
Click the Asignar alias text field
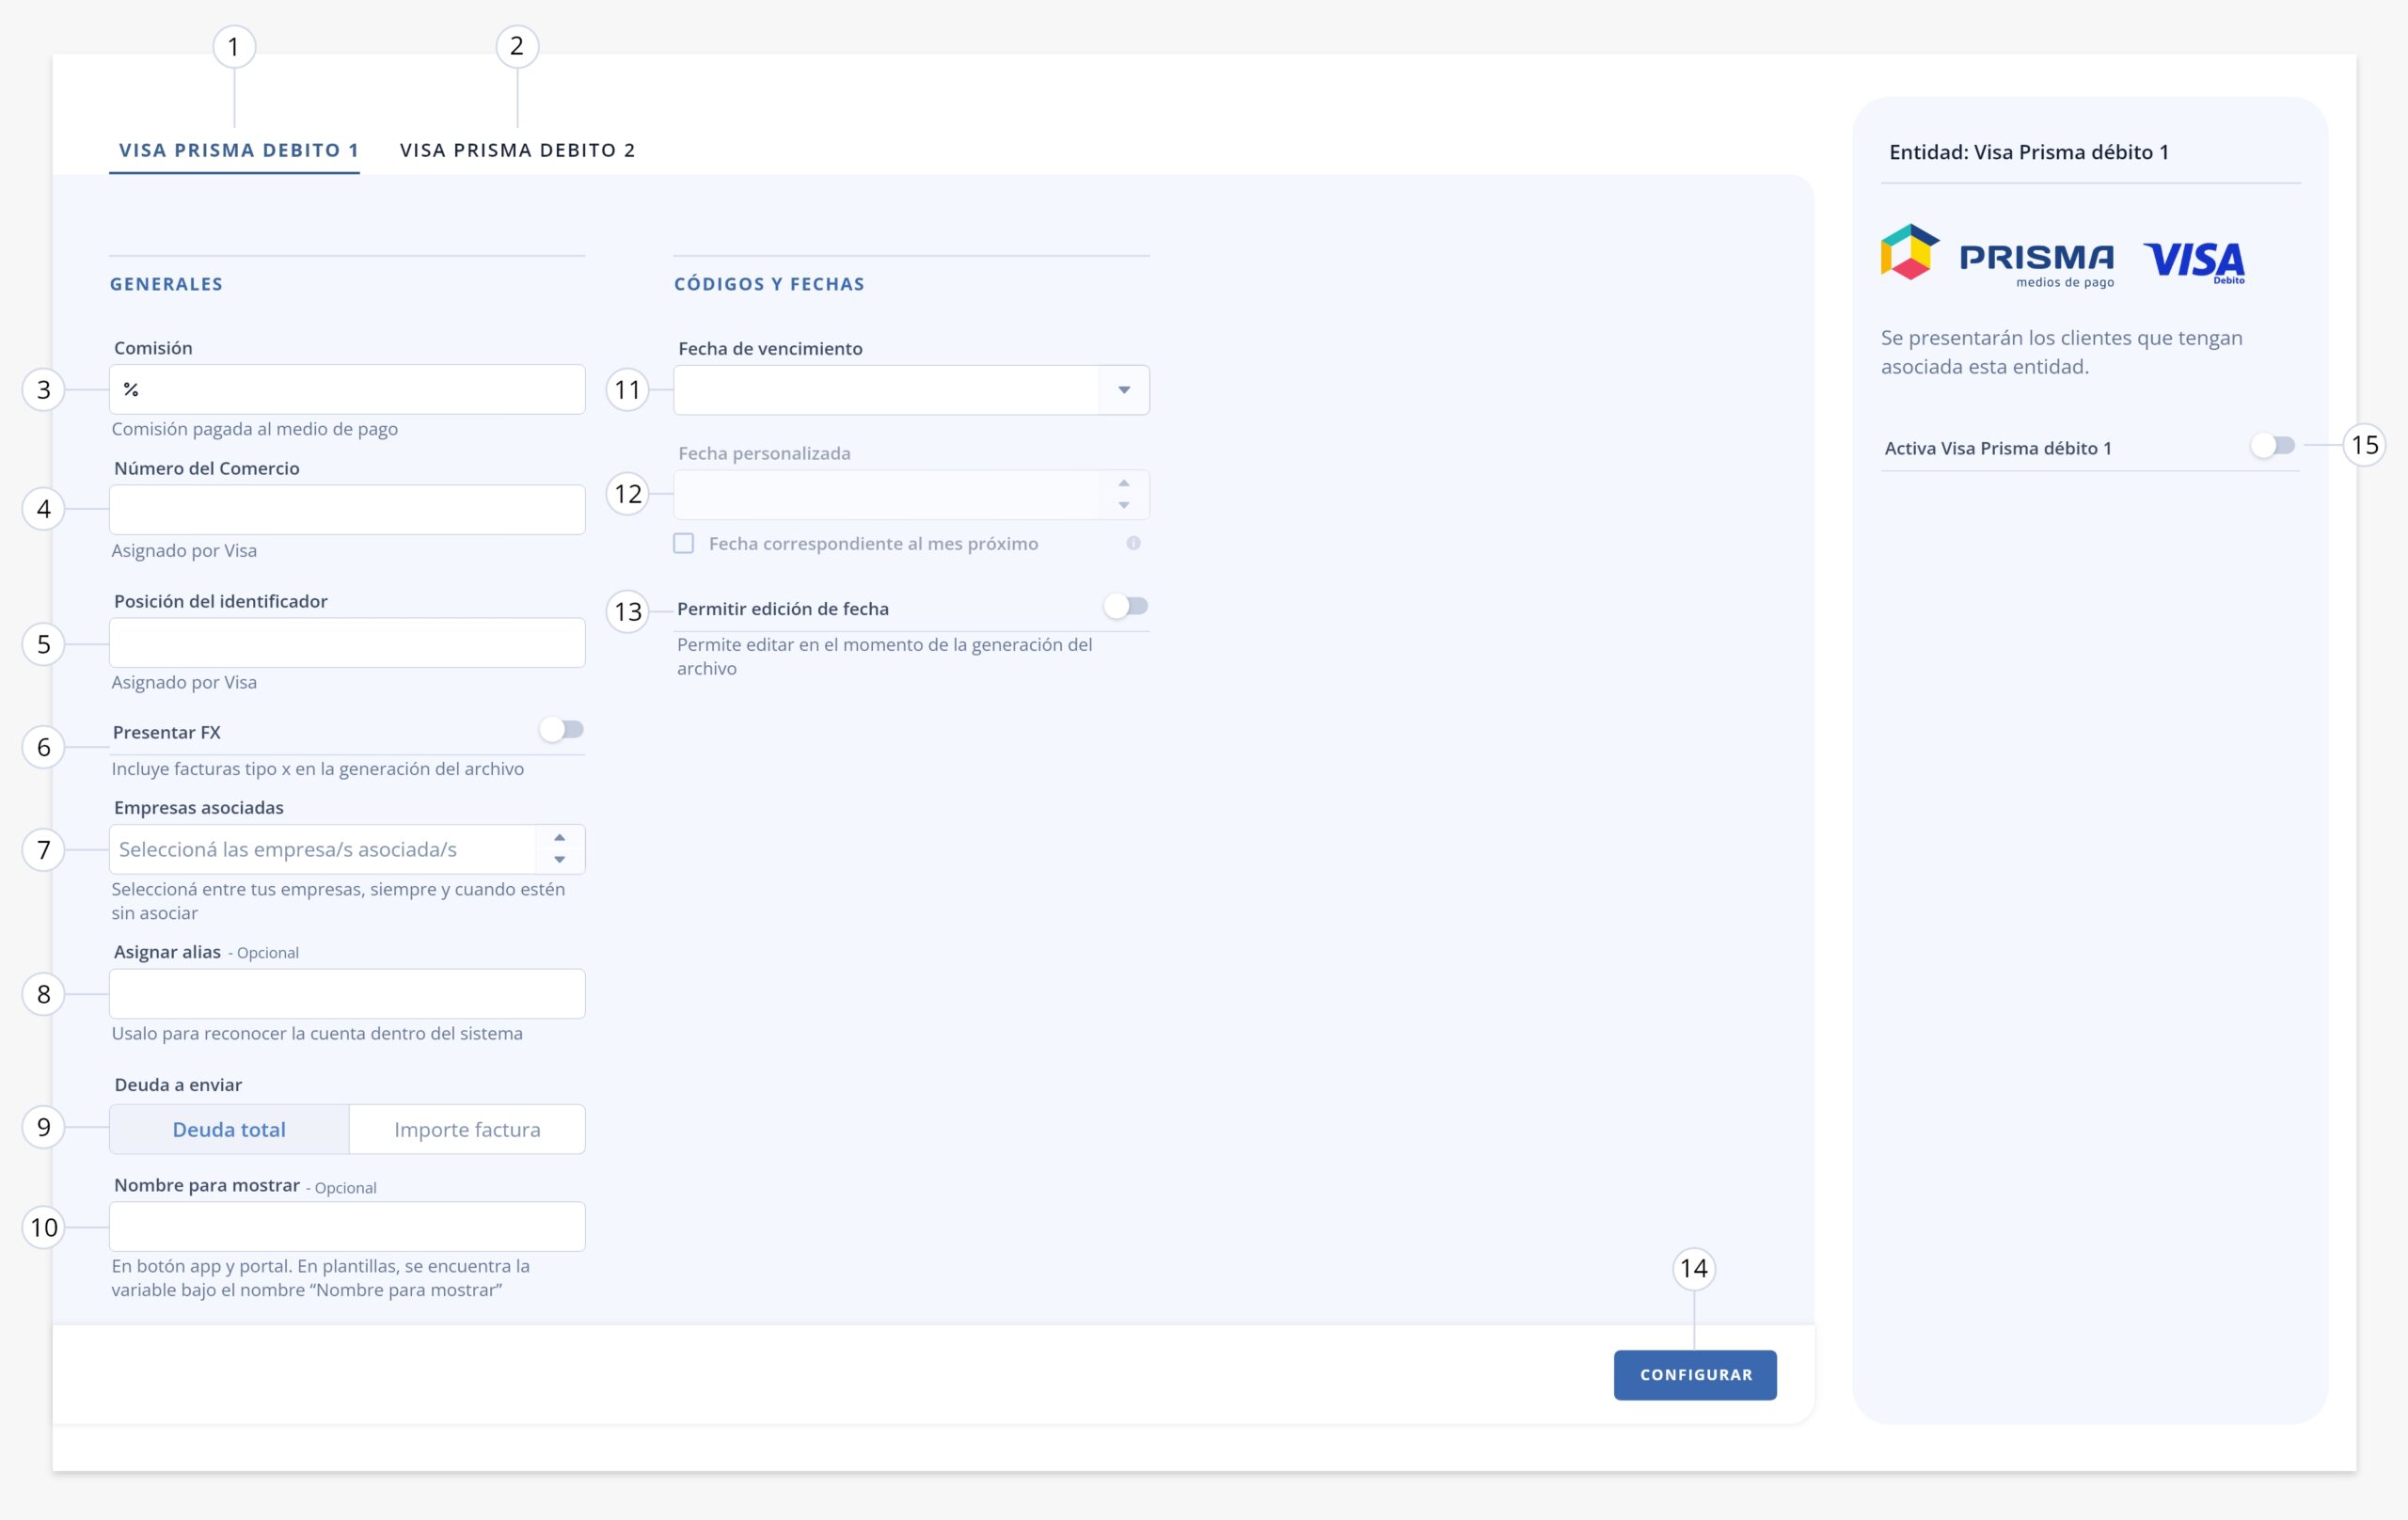pos(347,993)
